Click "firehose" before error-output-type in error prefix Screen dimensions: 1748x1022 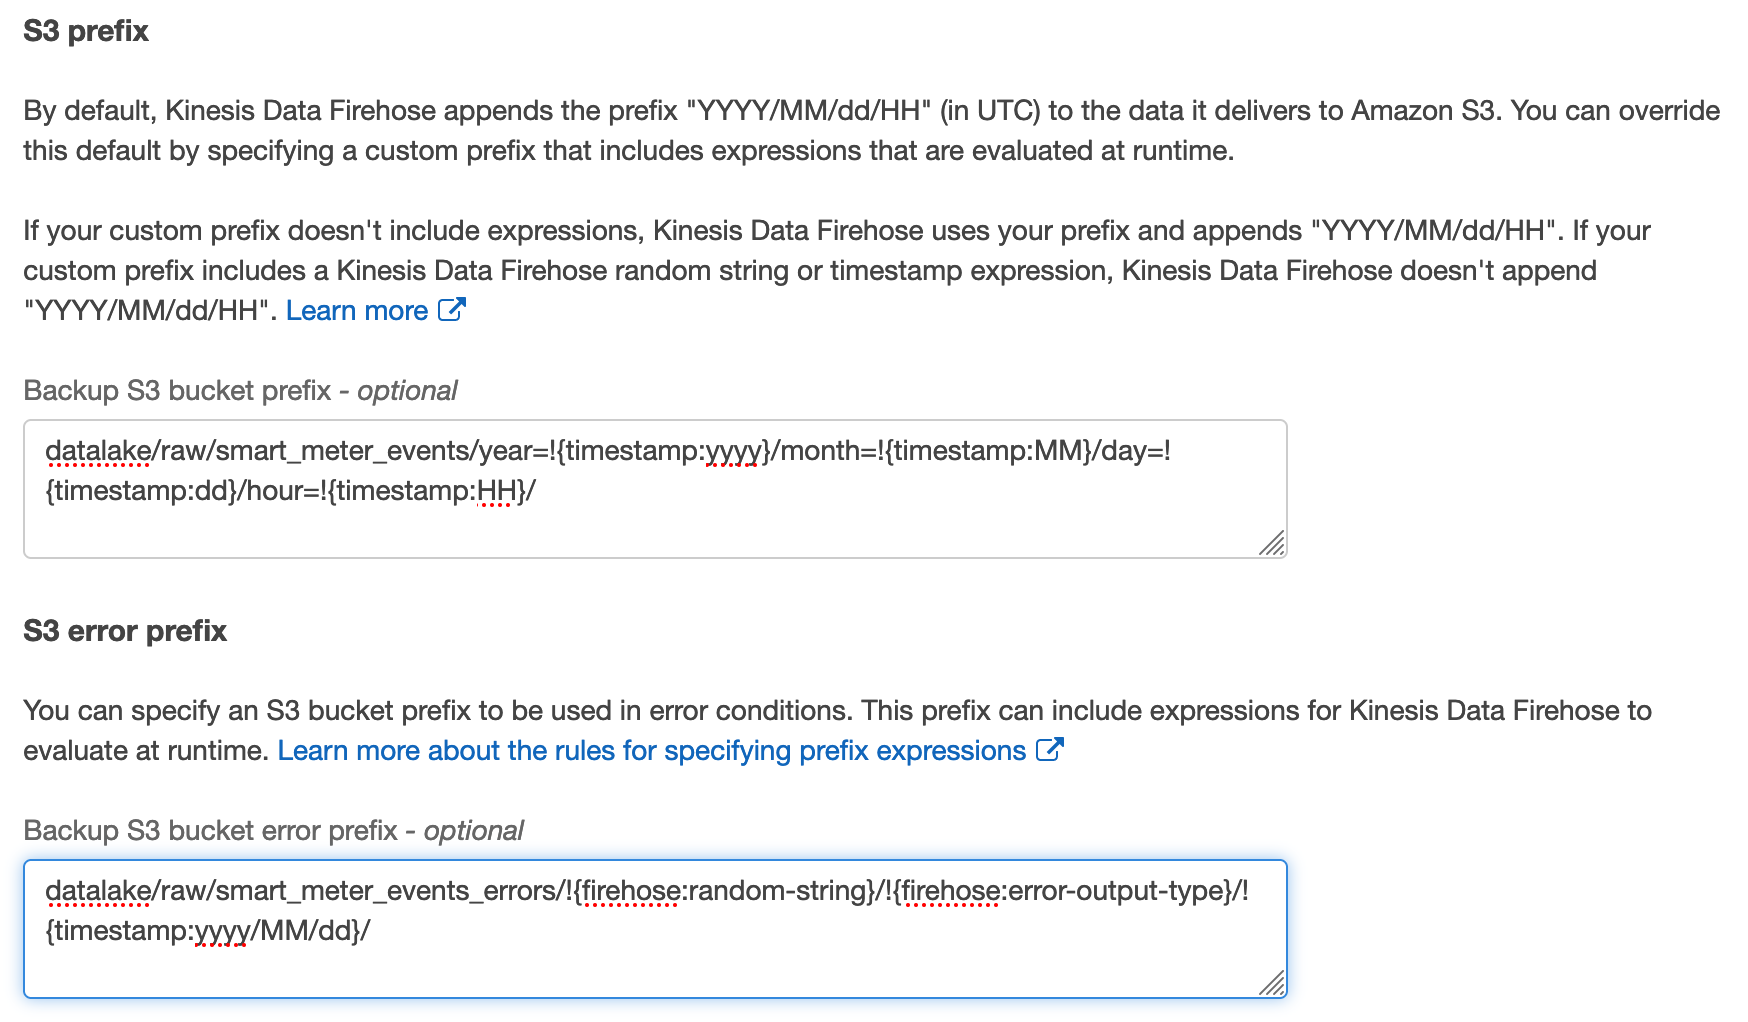click(950, 891)
